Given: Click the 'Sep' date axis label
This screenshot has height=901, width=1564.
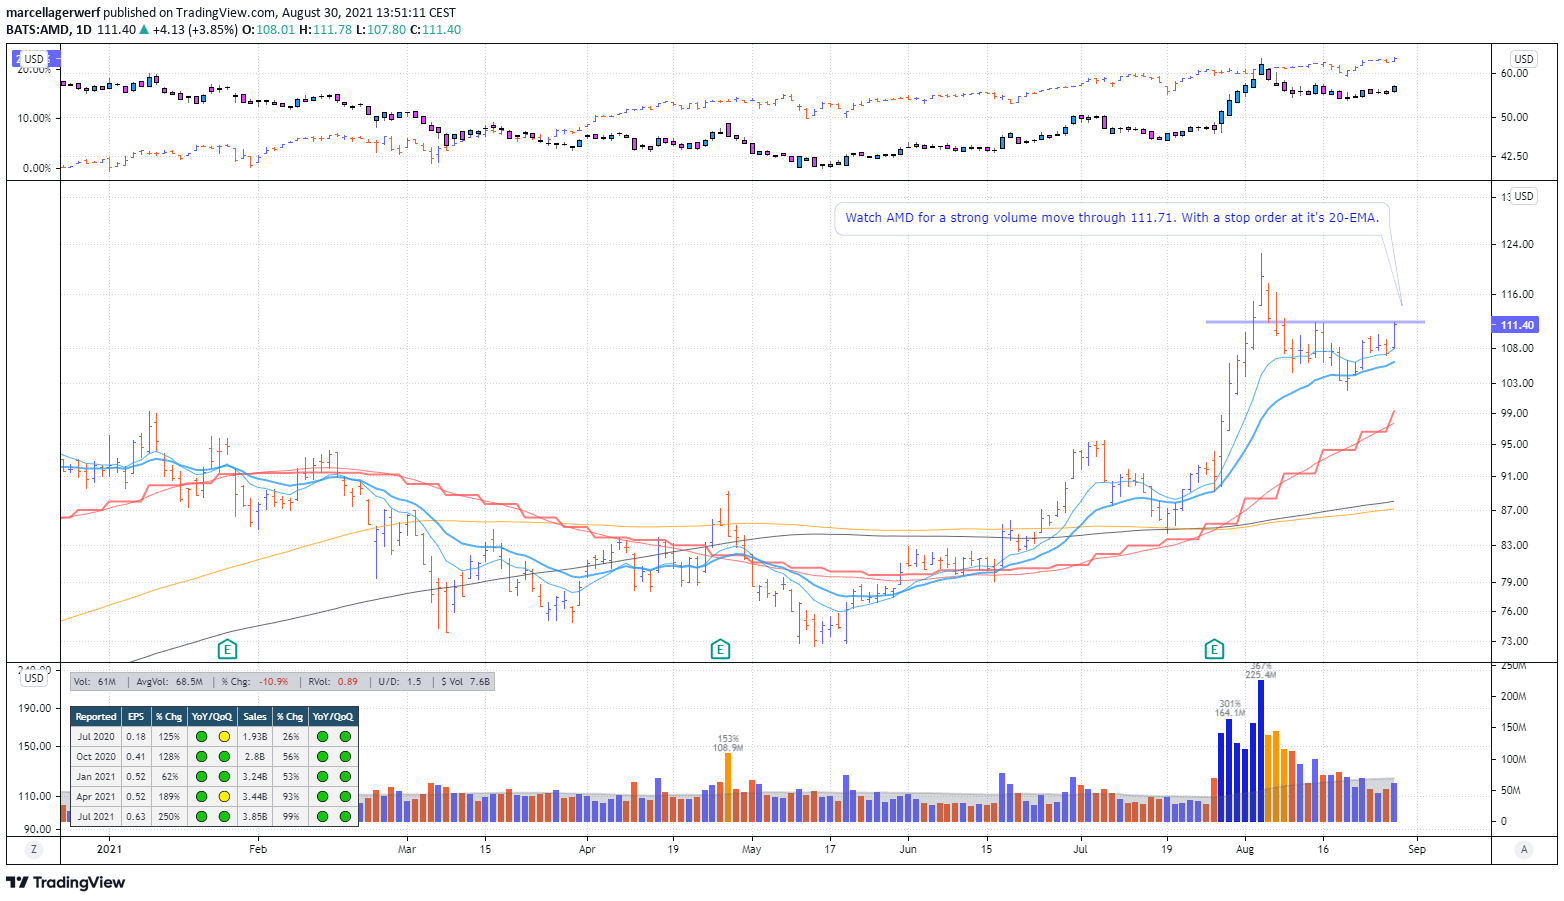Looking at the screenshot, I should (1417, 849).
